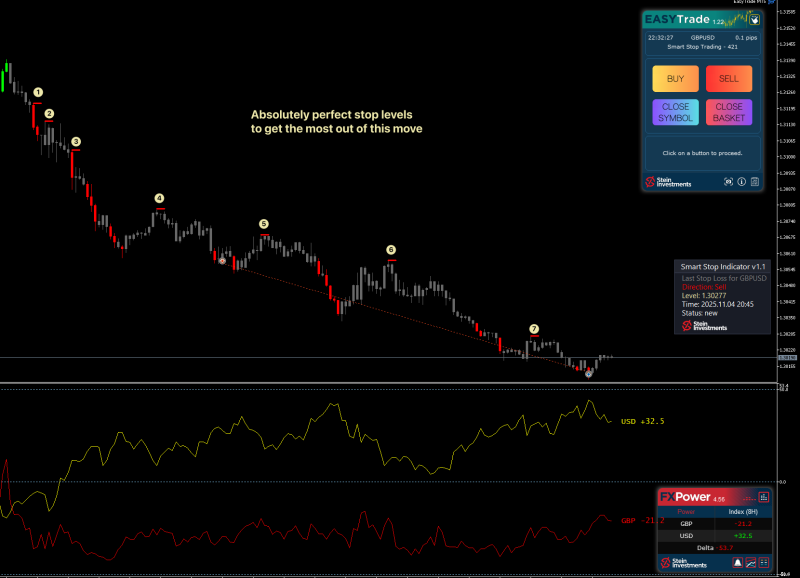Open FX Power alerts via the bell icon
This screenshot has width=800, height=578.
click(738, 562)
